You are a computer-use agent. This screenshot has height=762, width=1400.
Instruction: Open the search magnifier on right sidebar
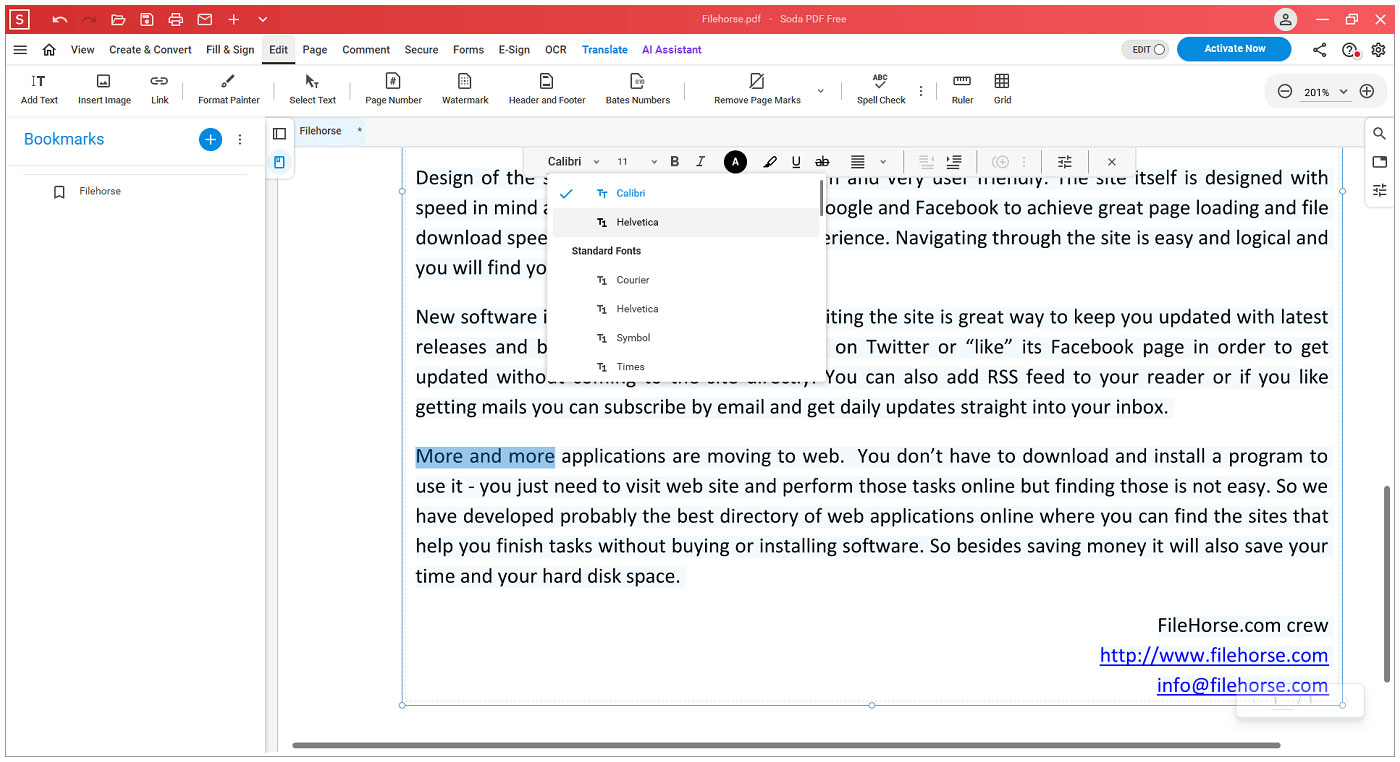coord(1379,133)
